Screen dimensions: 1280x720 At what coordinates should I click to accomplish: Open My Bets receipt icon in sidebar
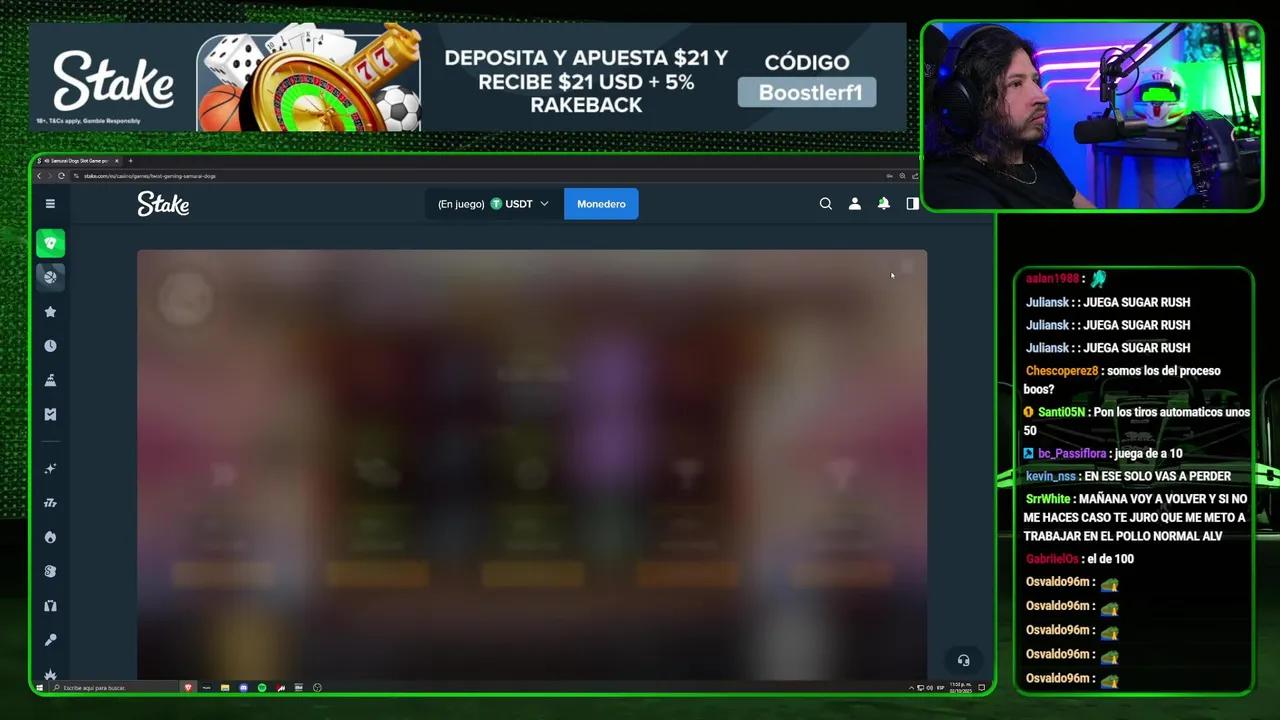tap(50, 414)
